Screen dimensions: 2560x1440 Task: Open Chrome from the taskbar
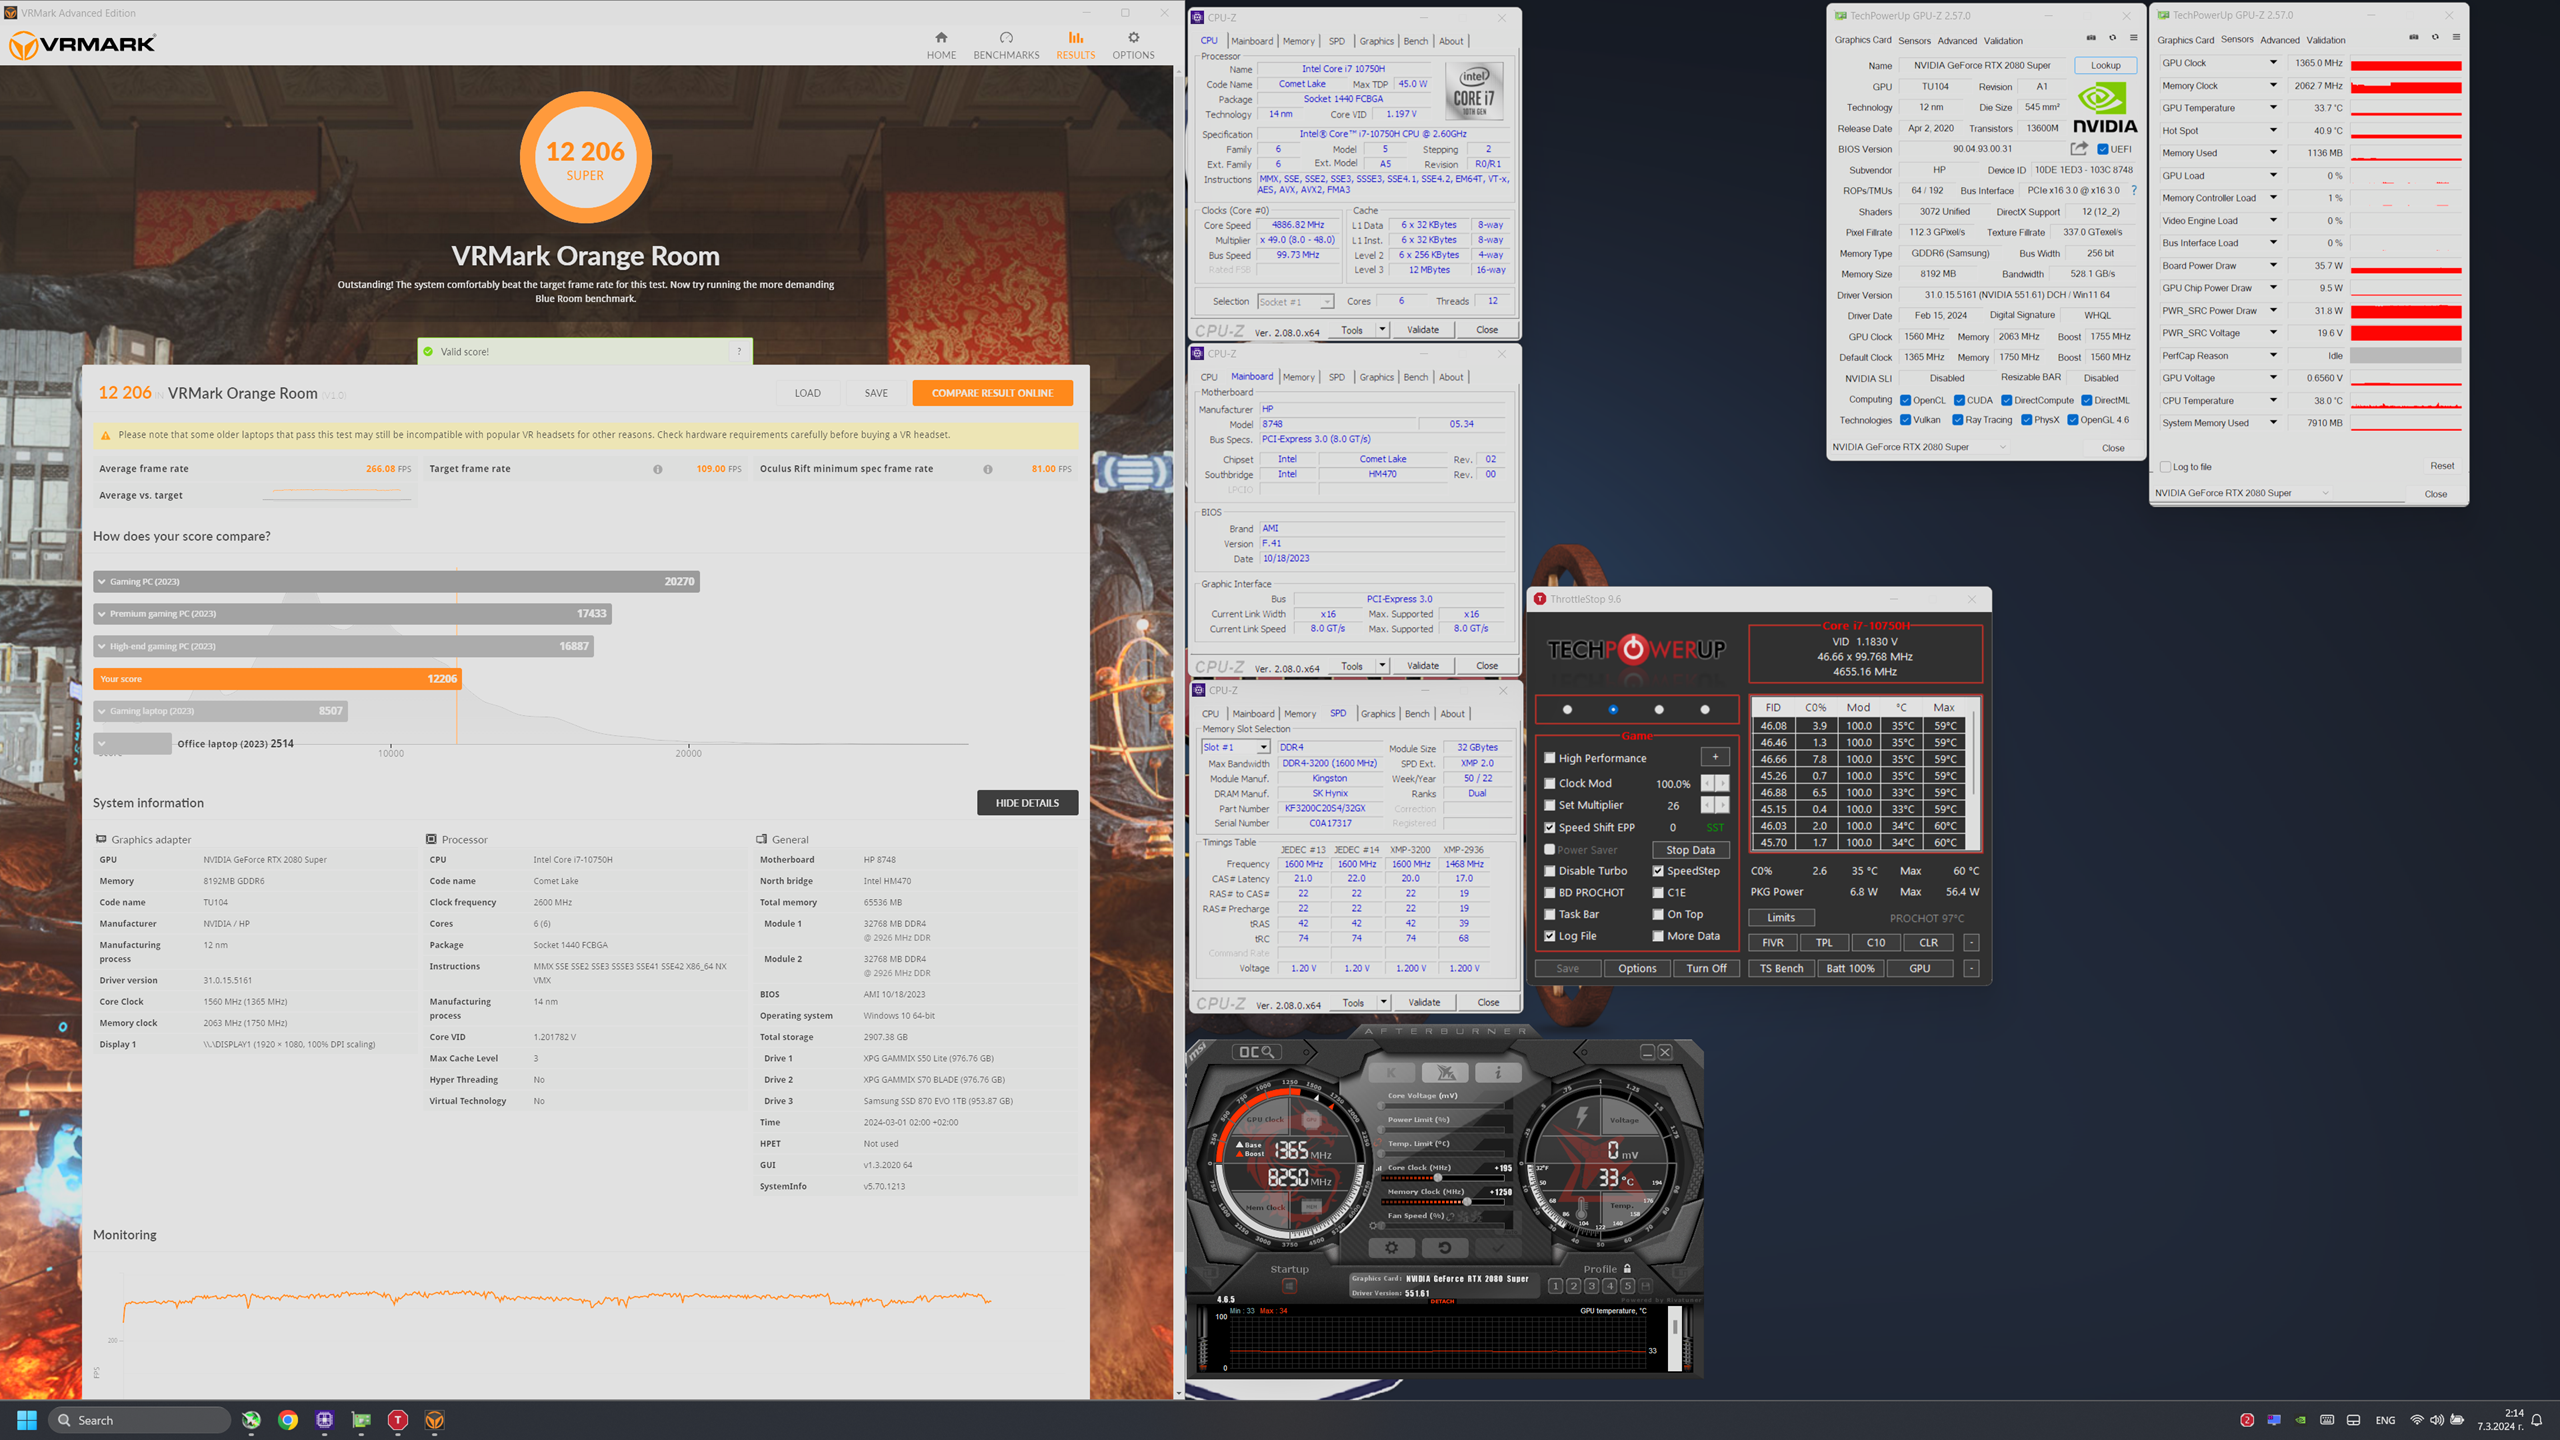(288, 1420)
